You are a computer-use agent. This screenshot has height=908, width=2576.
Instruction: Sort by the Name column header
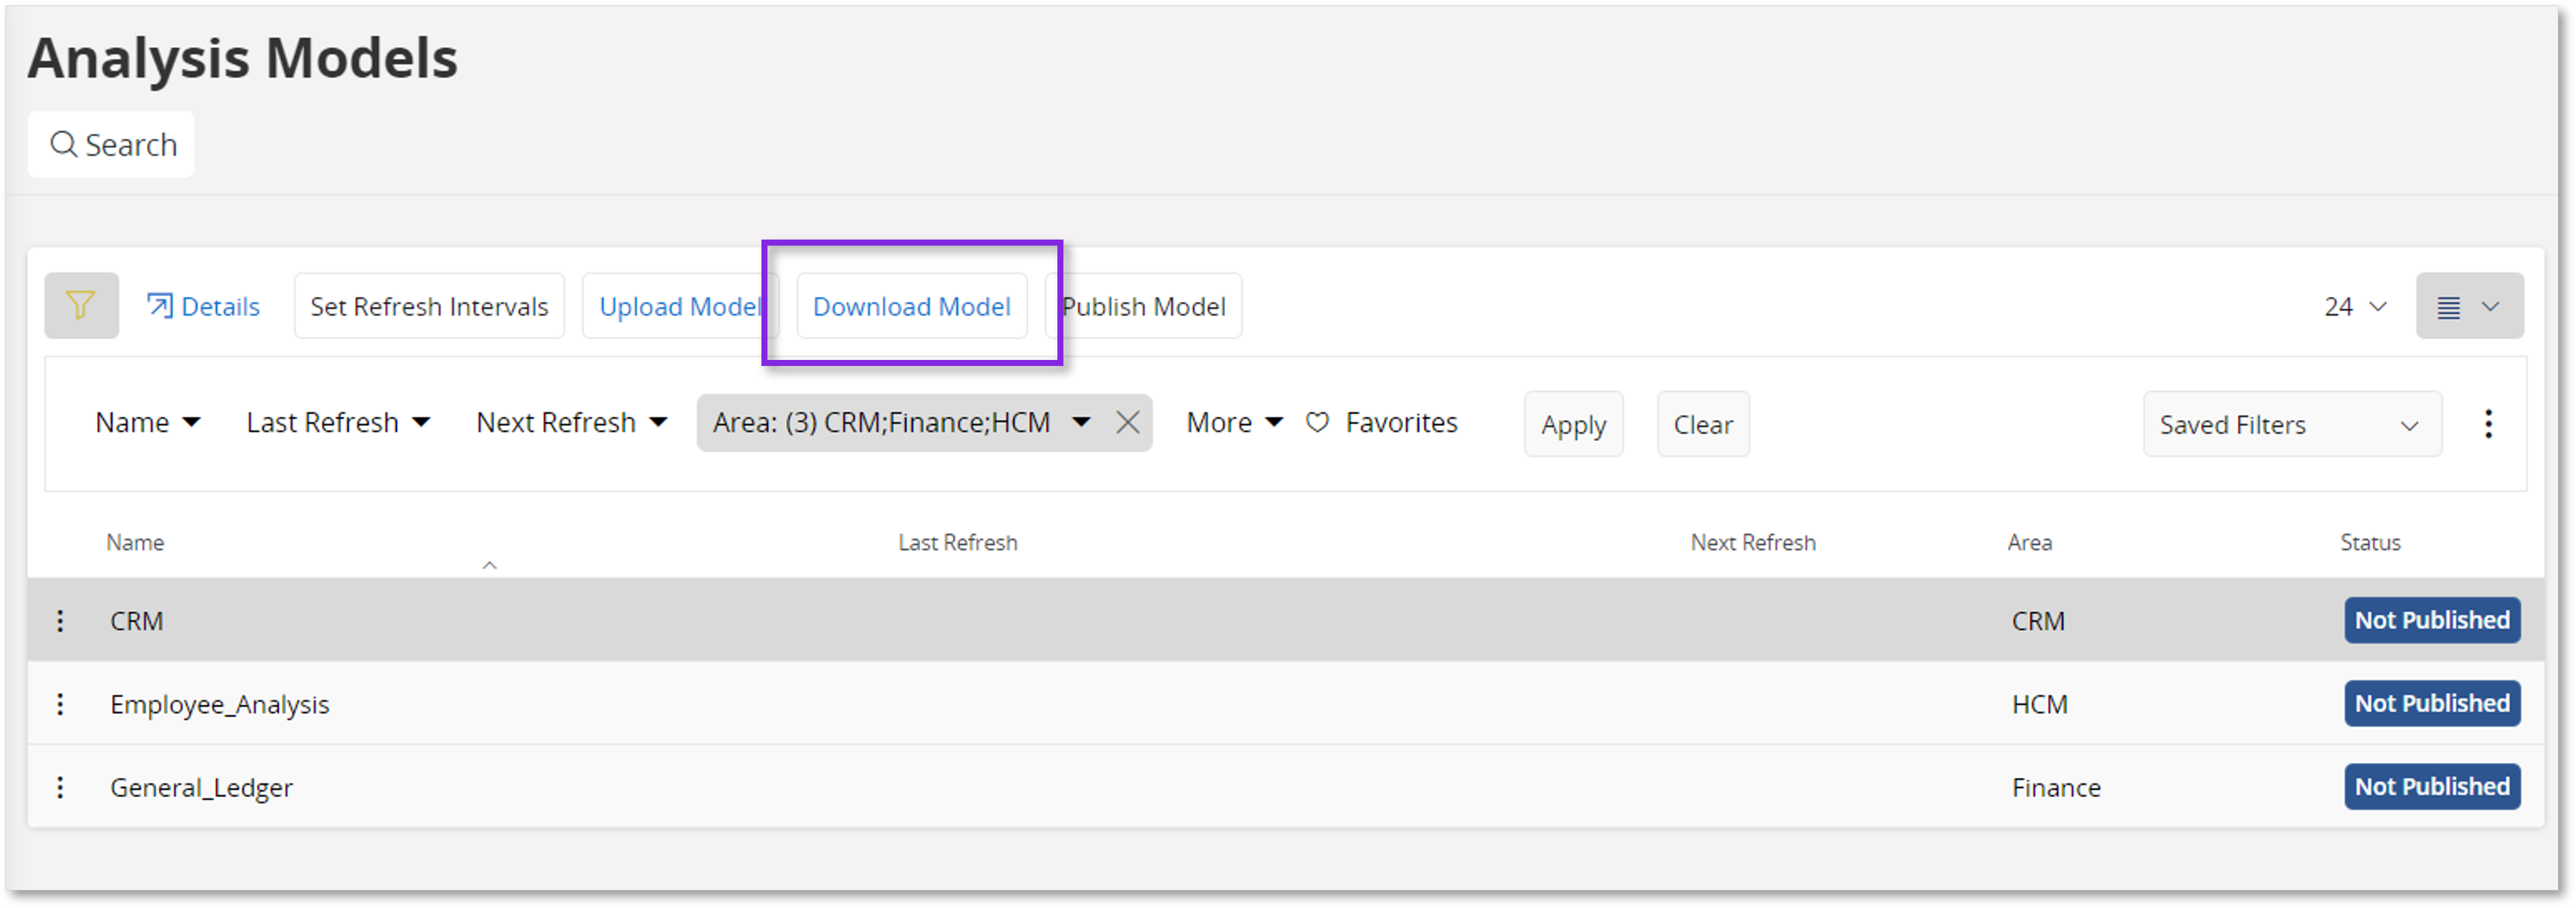[135, 542]
